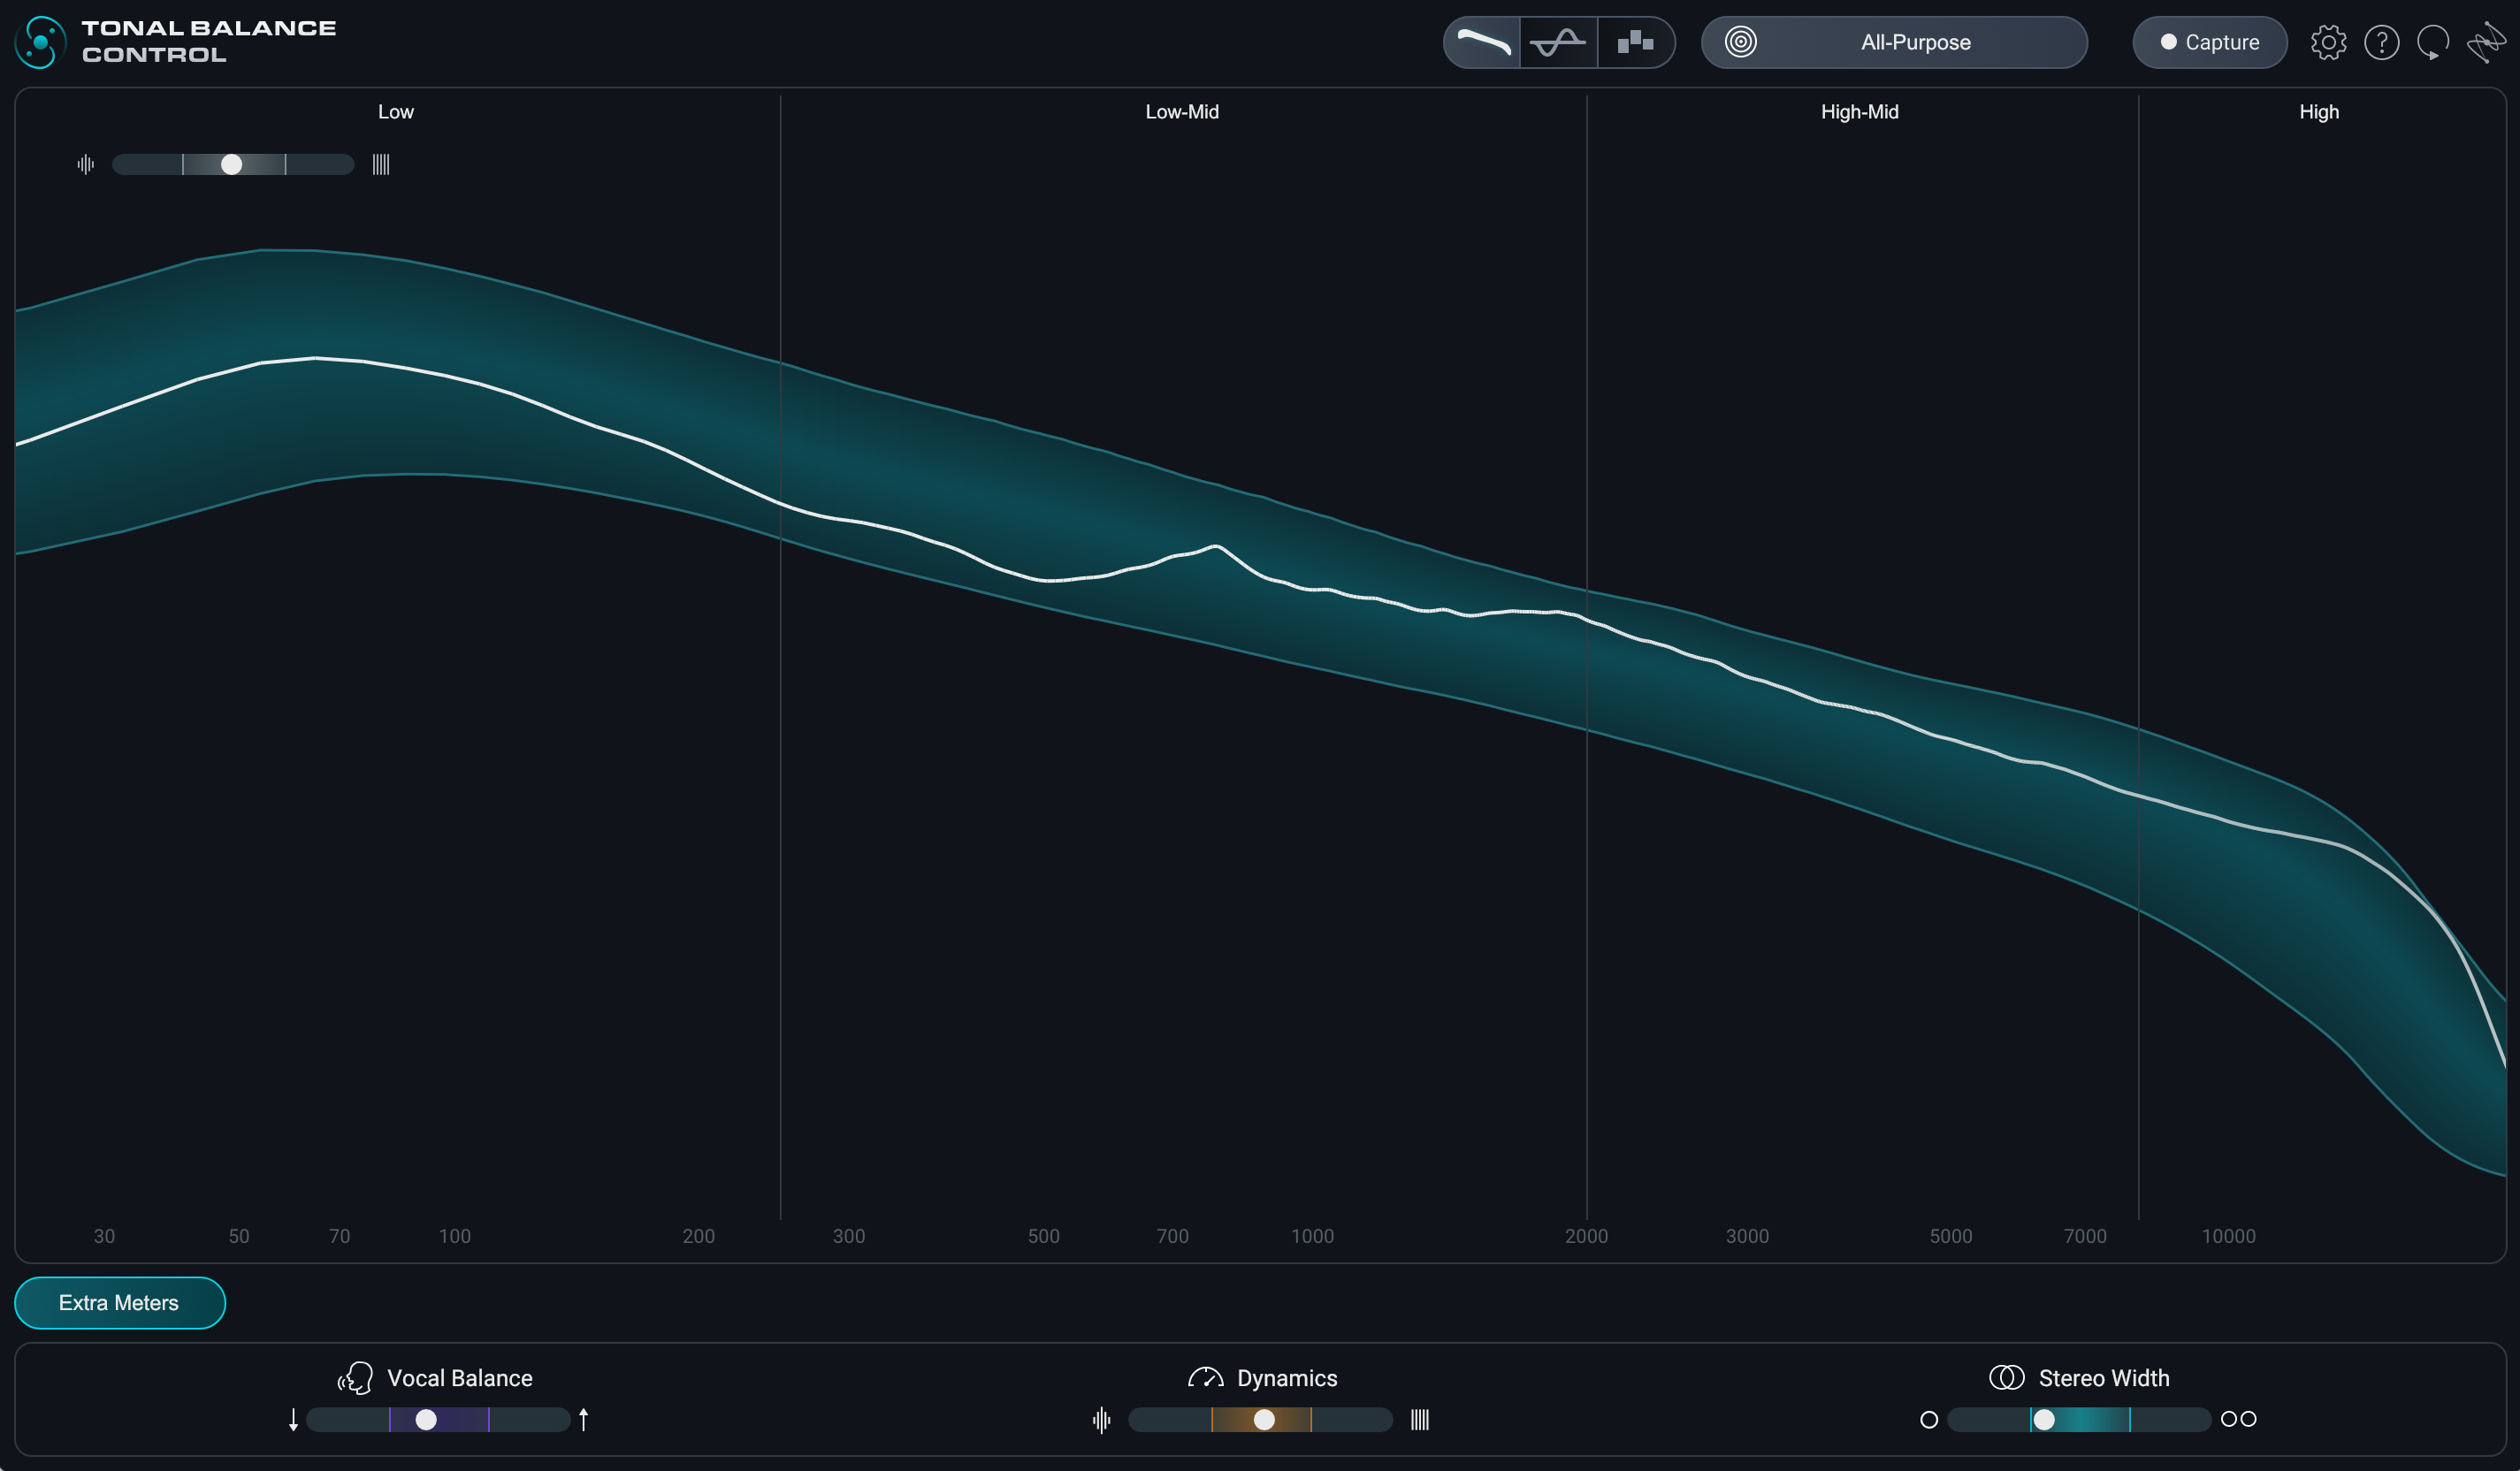The height and width of the screenshot is (1471, 2520).
Task: Switch to the broad curve view
Action: click(1482, 42)
